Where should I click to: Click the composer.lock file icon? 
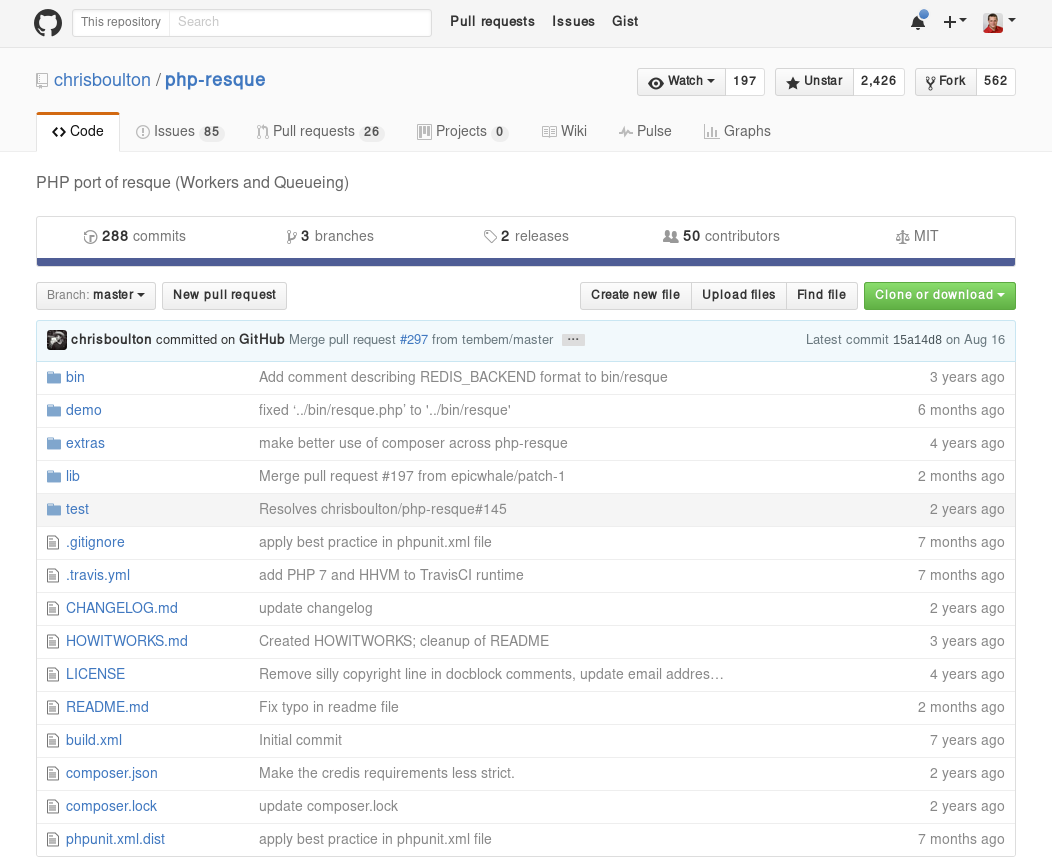53,806
